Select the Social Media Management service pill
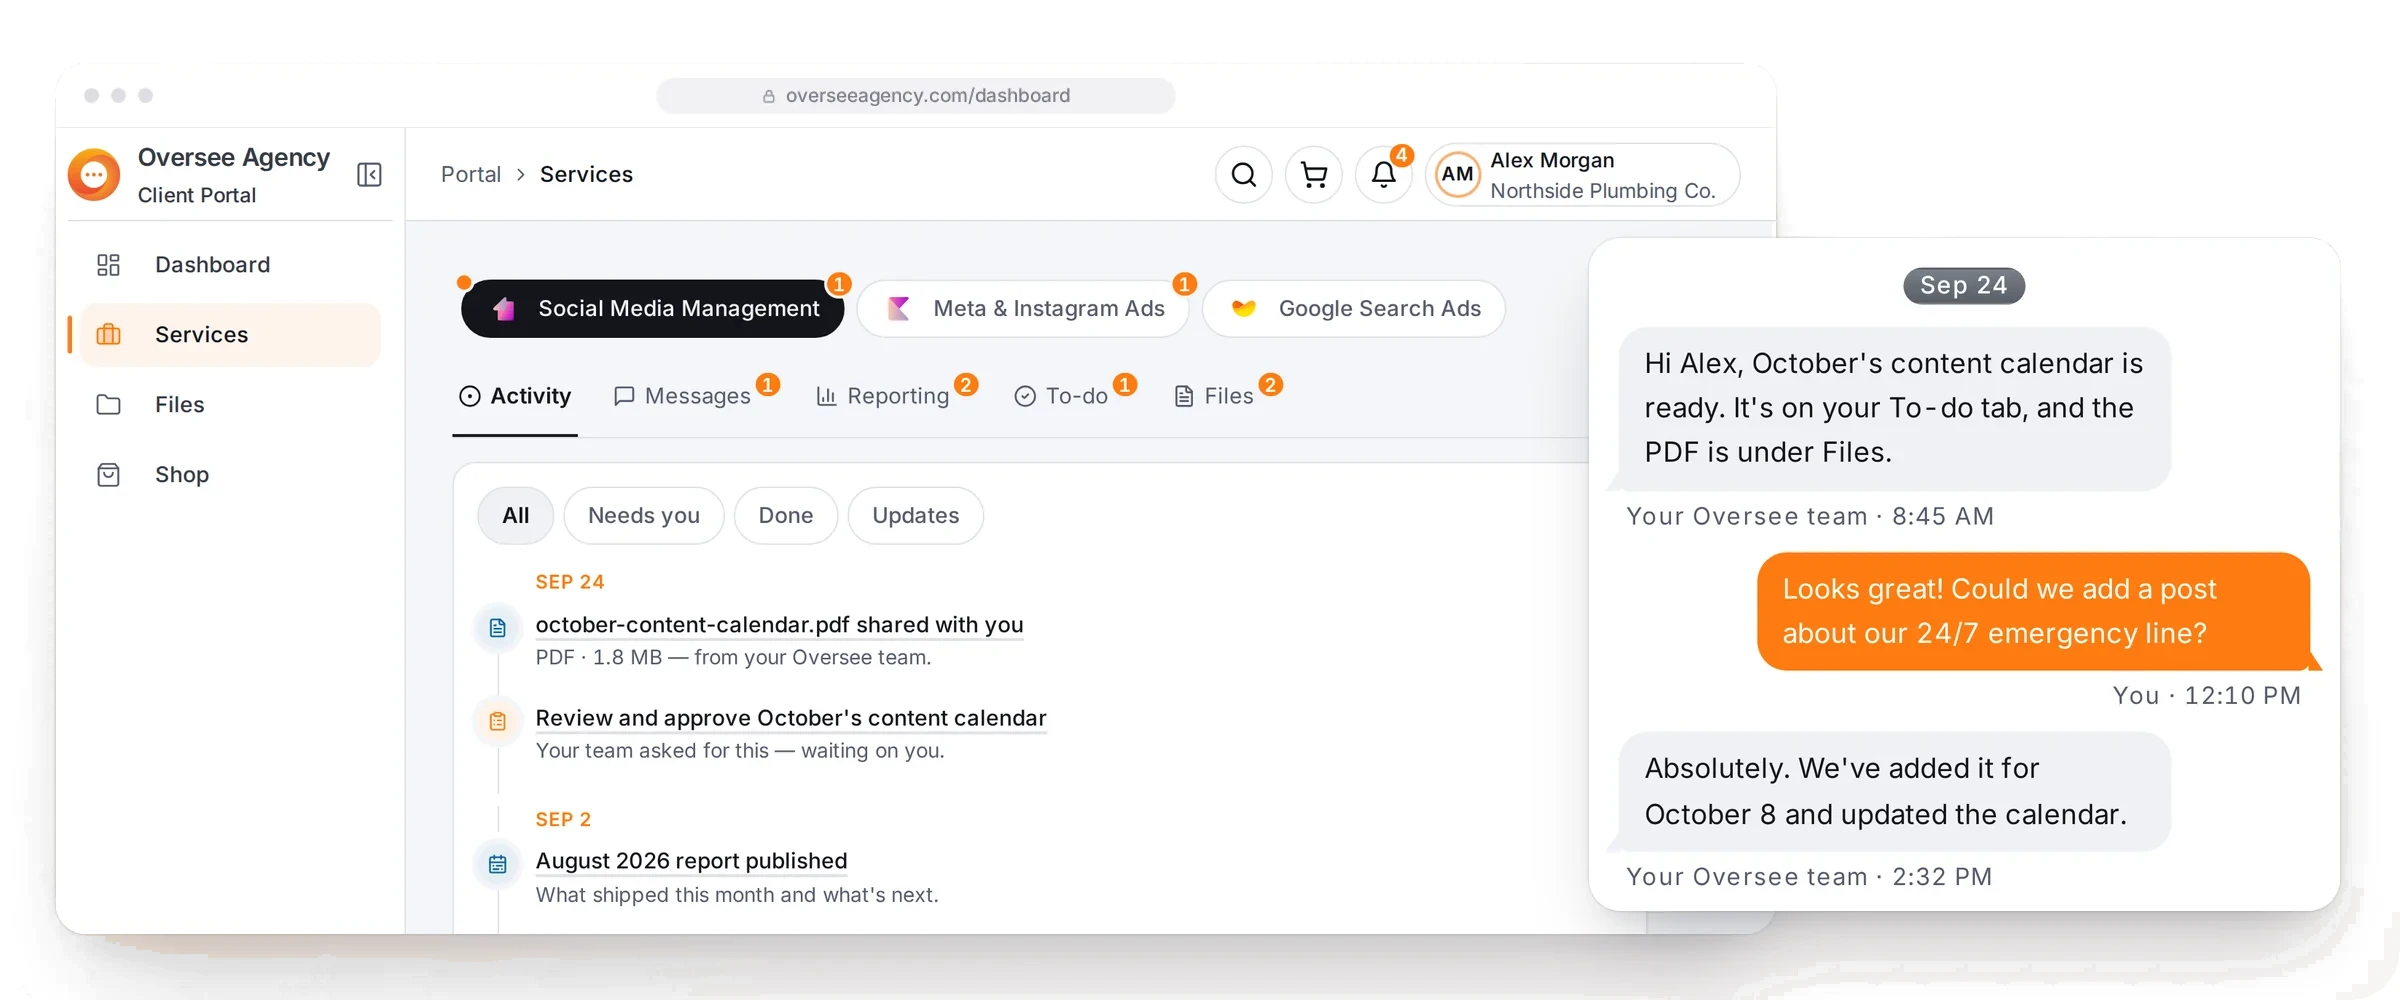This screenshot has height=1000, width=2400. tap(652, 309)
